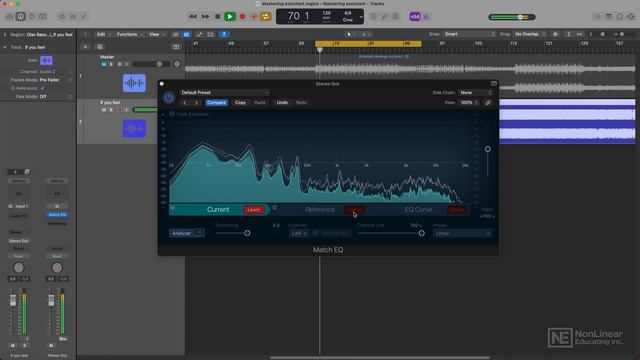Solo the Master track

[111, 64]
